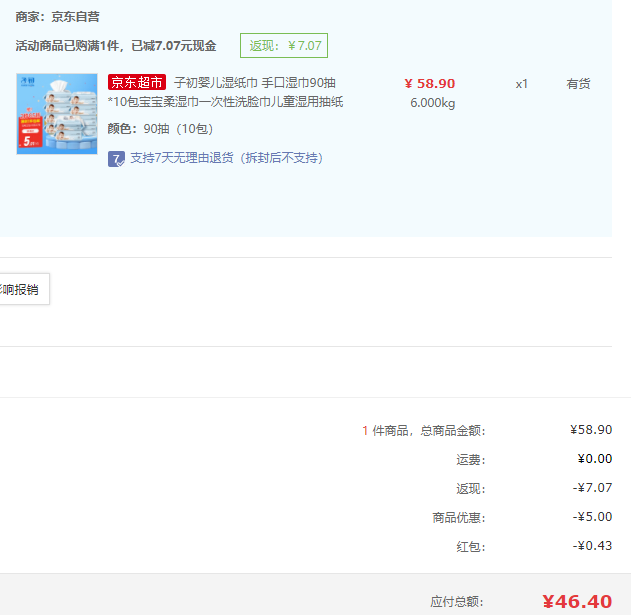
Task: Click the 返现 deduction -¥7.07
Action: [592, 488]
